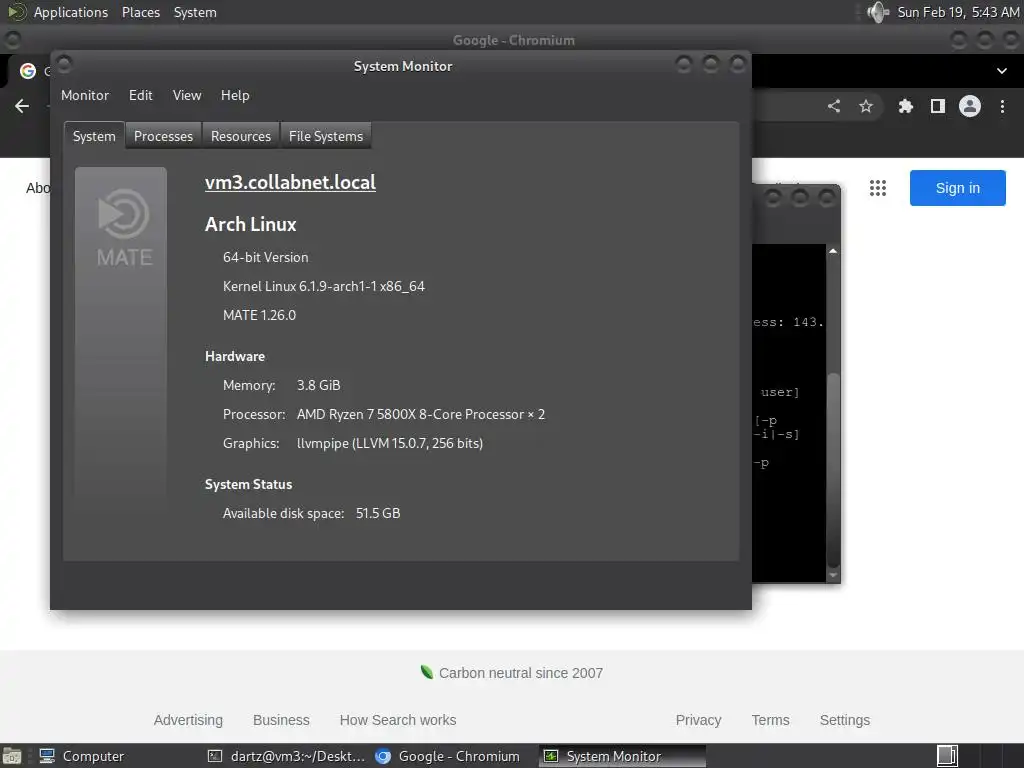Maximize the System Monitor window
1024x768 pixels.
click(711, 64)
